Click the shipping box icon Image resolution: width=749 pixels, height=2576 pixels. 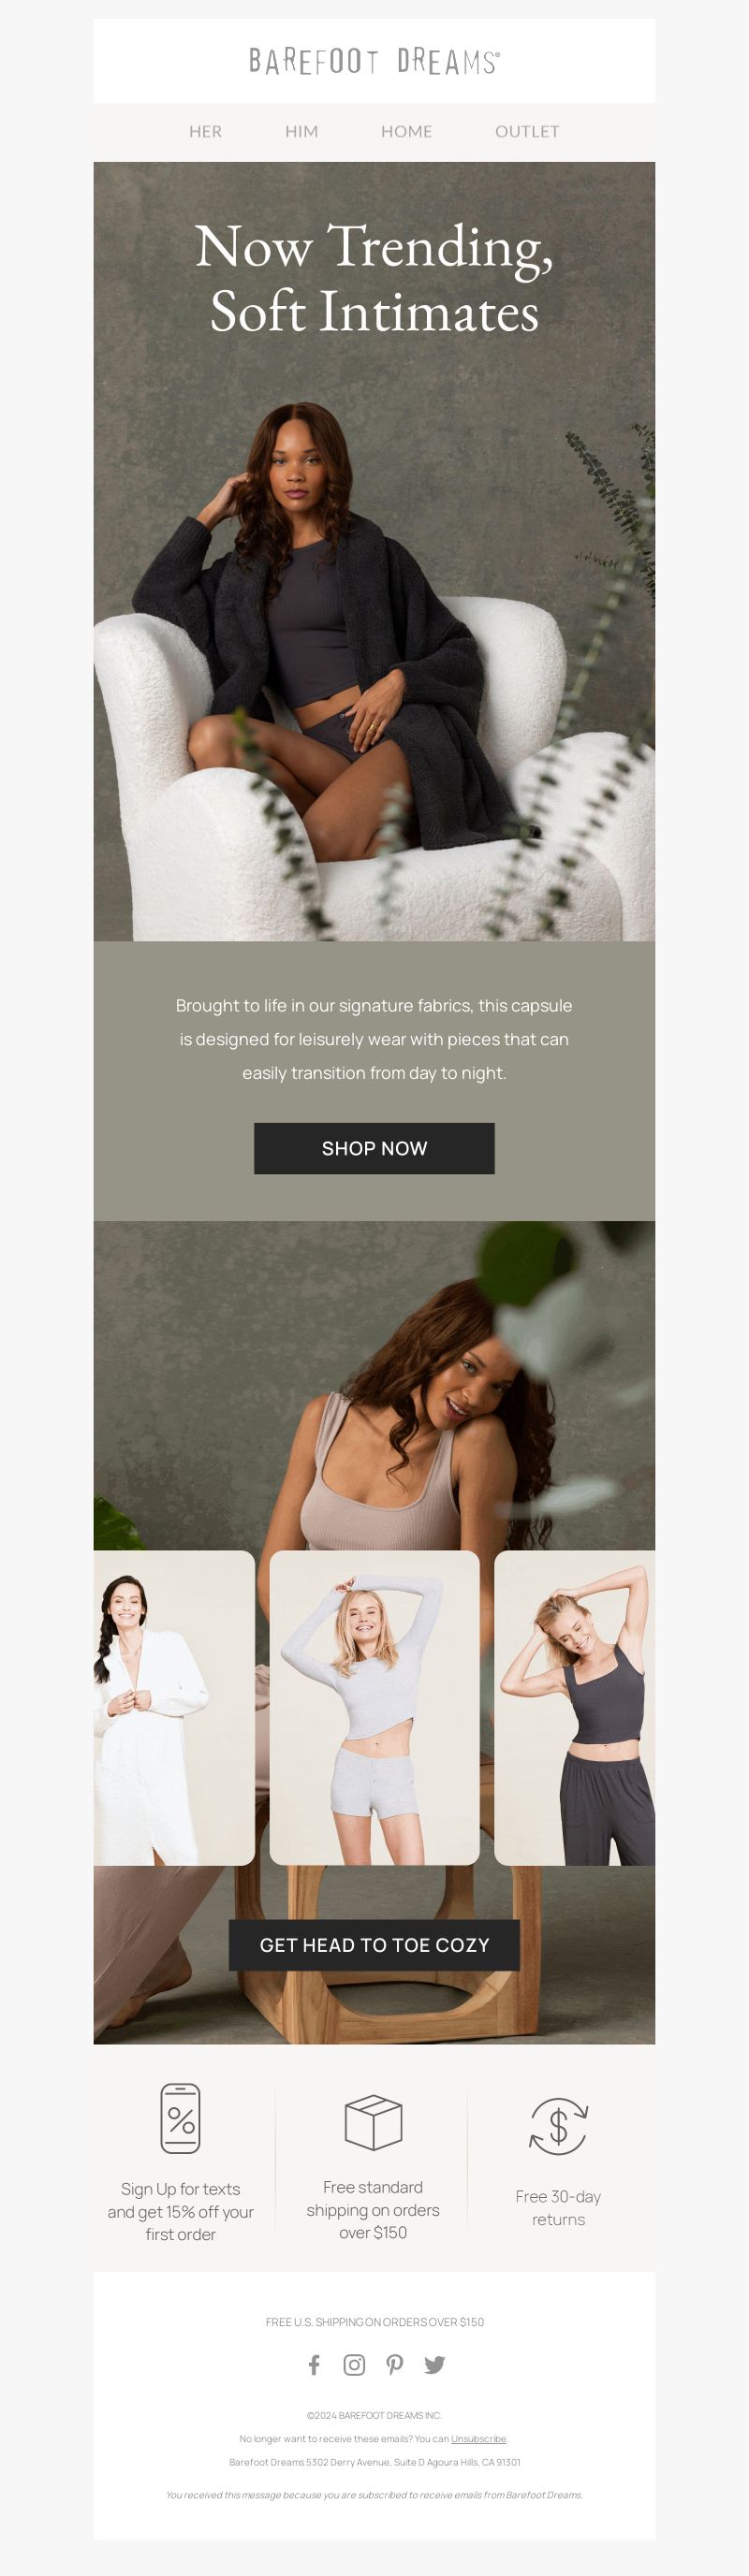point(373,2121)
